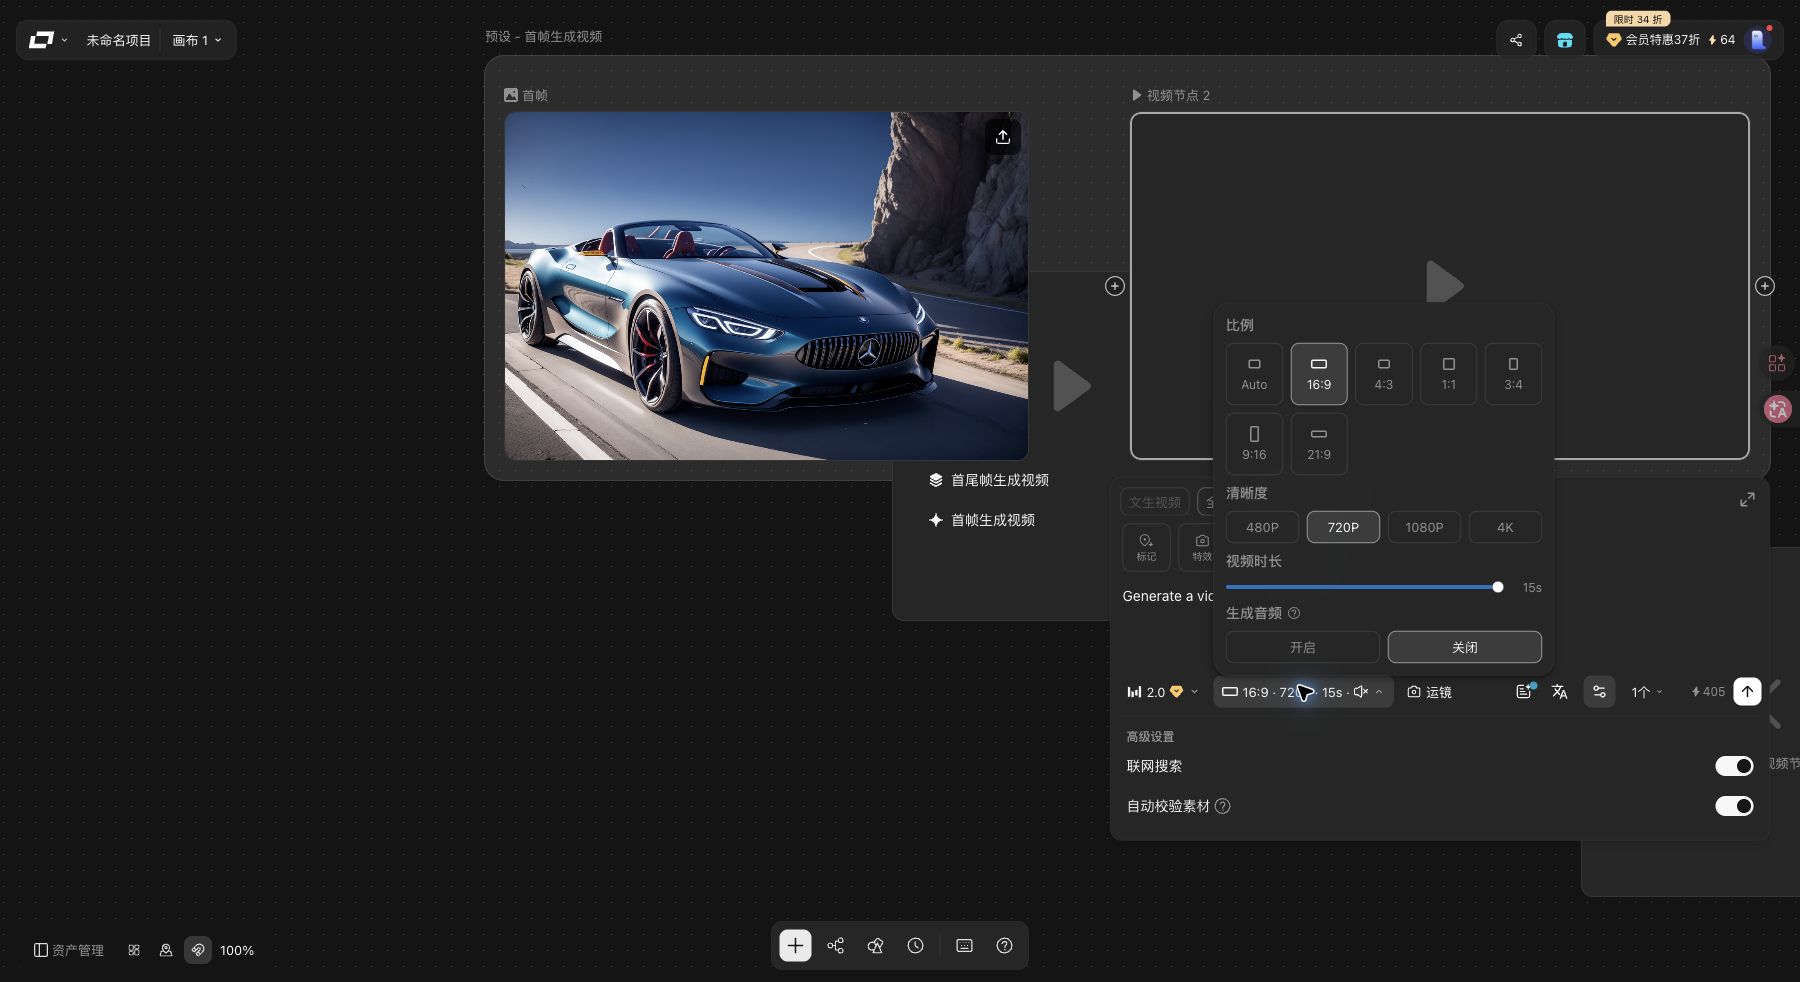Toggle the 联网搜索 switch
This screenshot has height=982, width=1800.
1734,766
